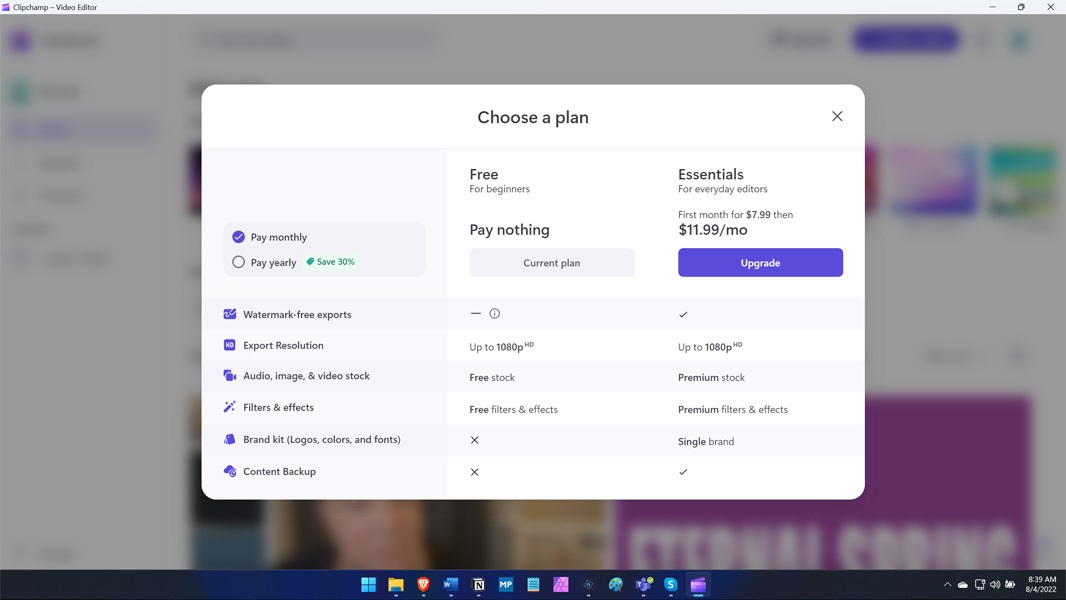The width and height of the screenshot is (1066, 600).
Task: Select the Pay monthly radio option
Action: pyautogui.click(x=238, y=237)
